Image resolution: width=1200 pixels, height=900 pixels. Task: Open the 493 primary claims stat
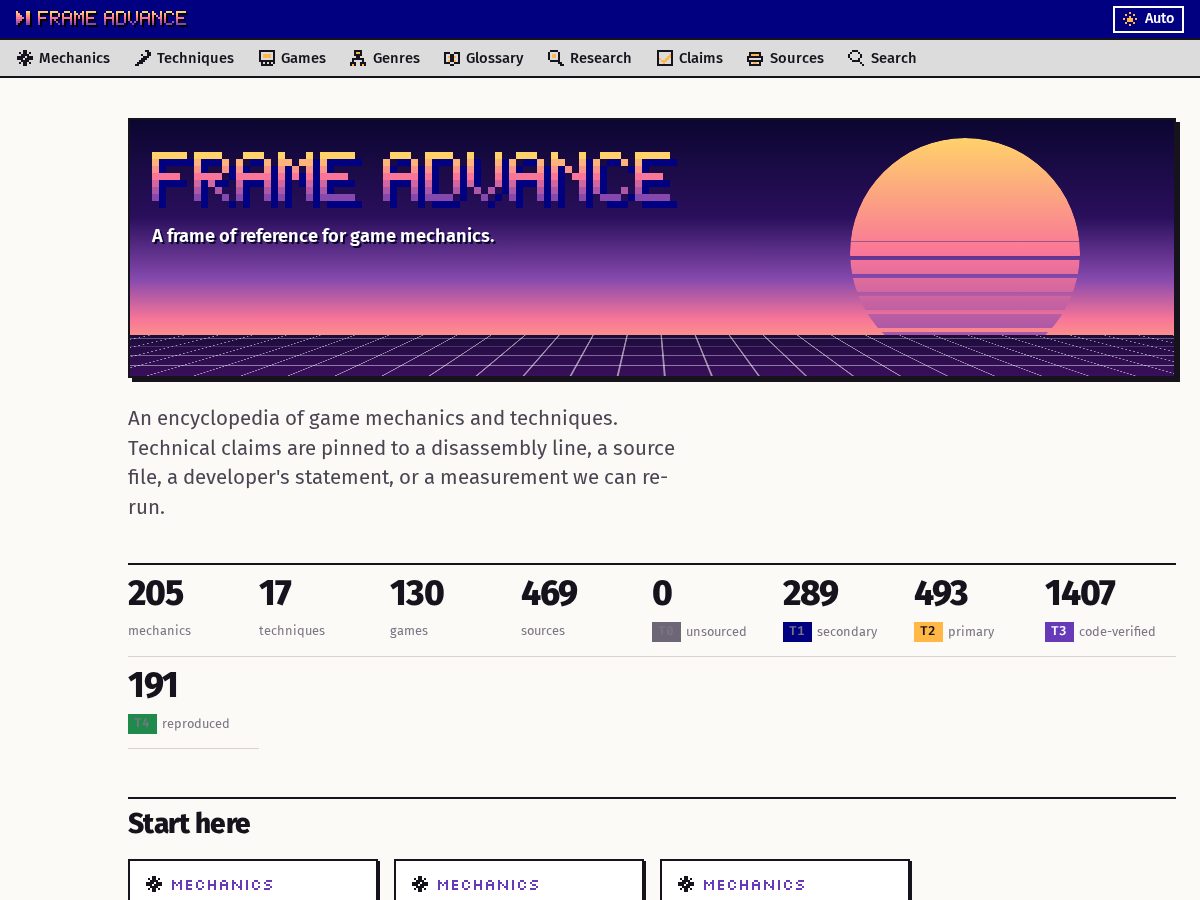979,611
